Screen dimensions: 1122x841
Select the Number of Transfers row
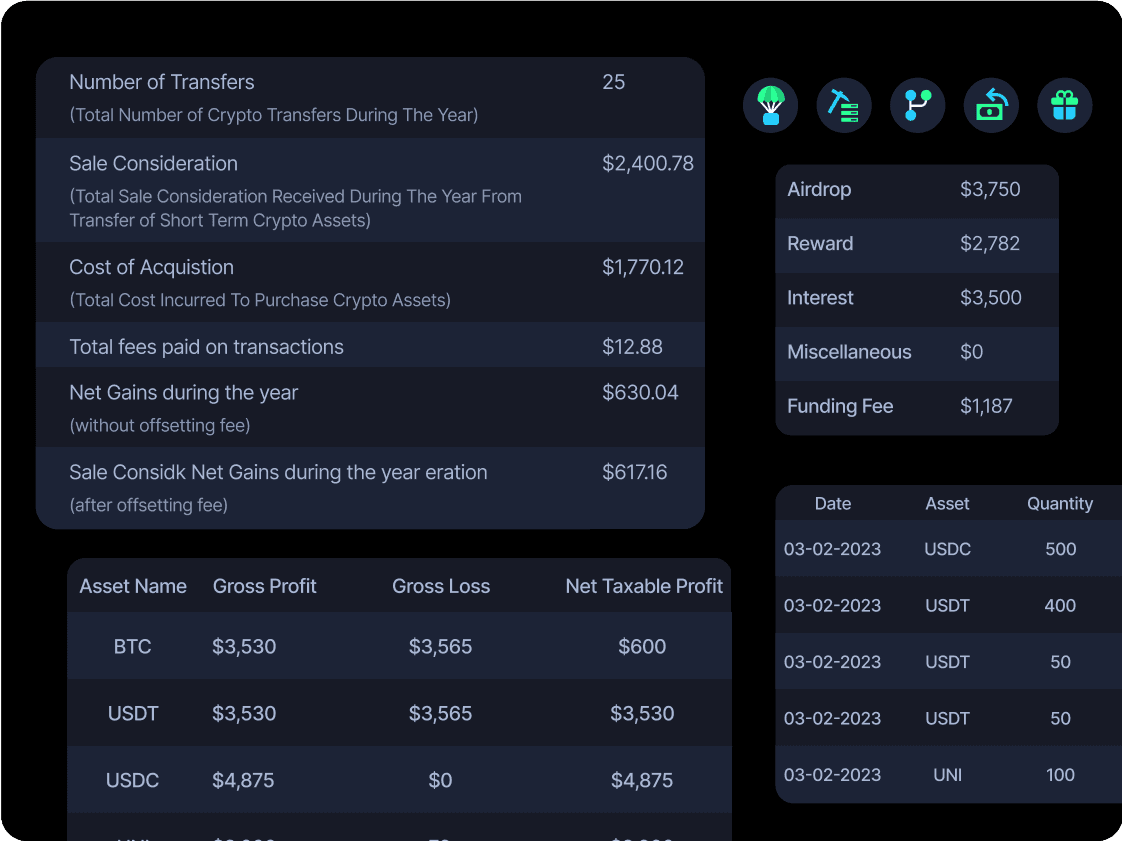pyautogui.click(x=370, y=96)
